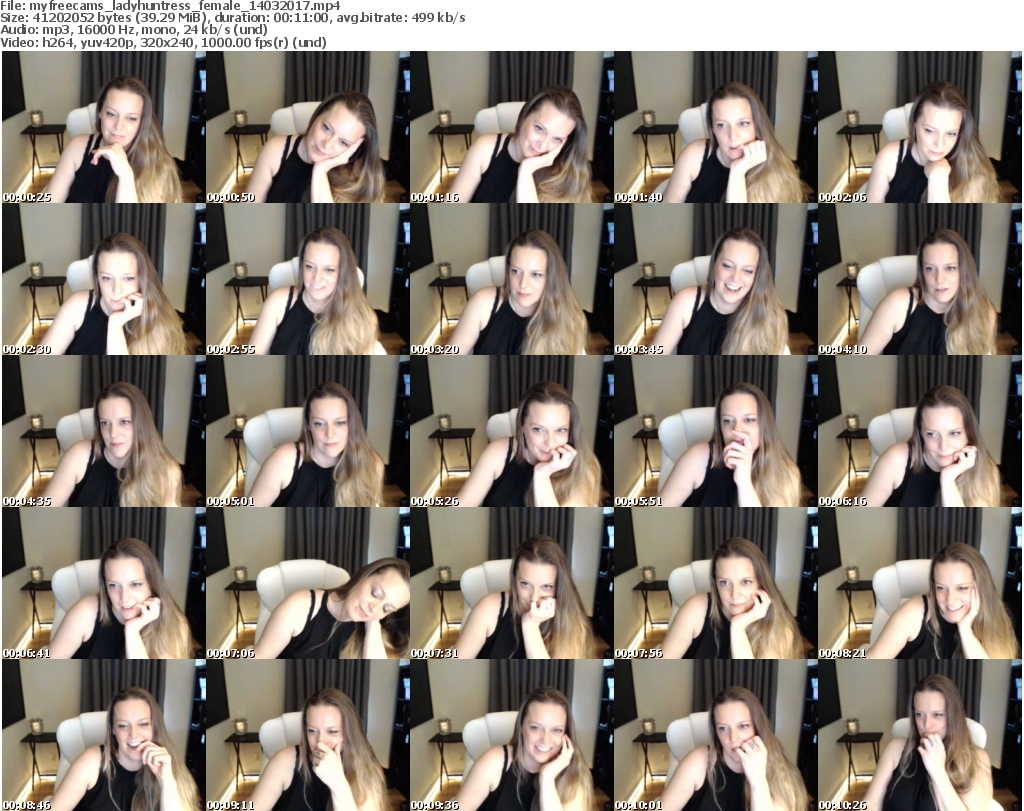Select the thumbnail stamped 00:00:25
The width and height of the screenshot is (1024, 811).
104,127
